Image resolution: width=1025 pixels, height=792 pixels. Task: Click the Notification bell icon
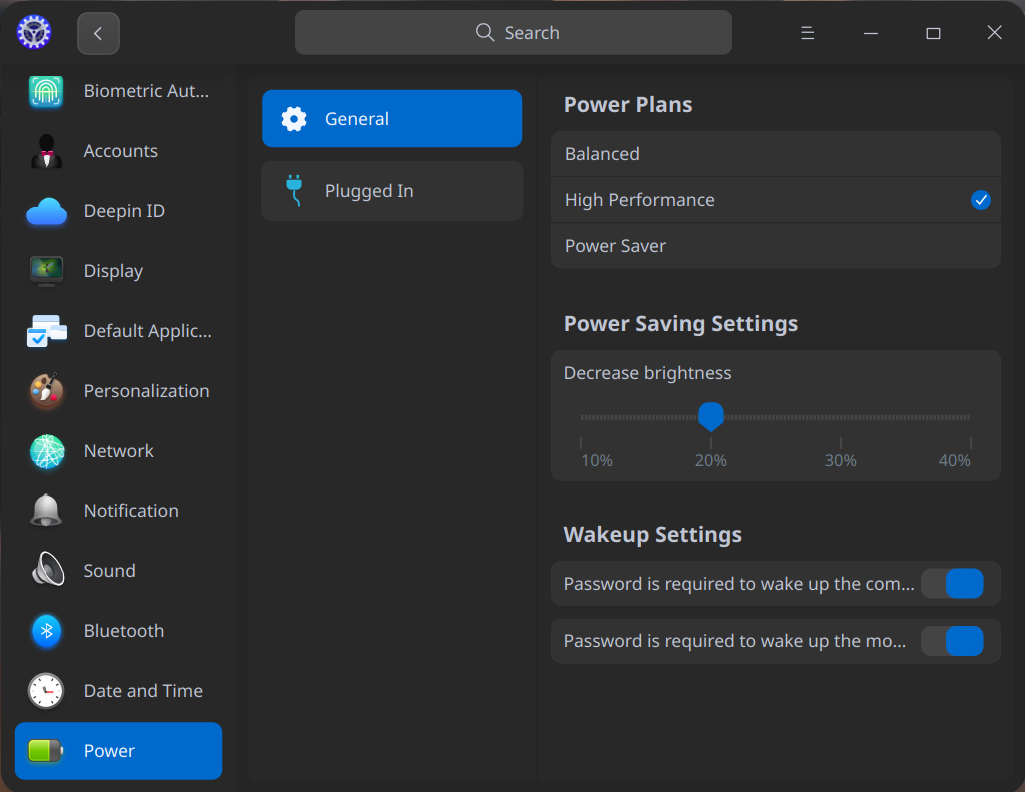(x=46, y=510)
